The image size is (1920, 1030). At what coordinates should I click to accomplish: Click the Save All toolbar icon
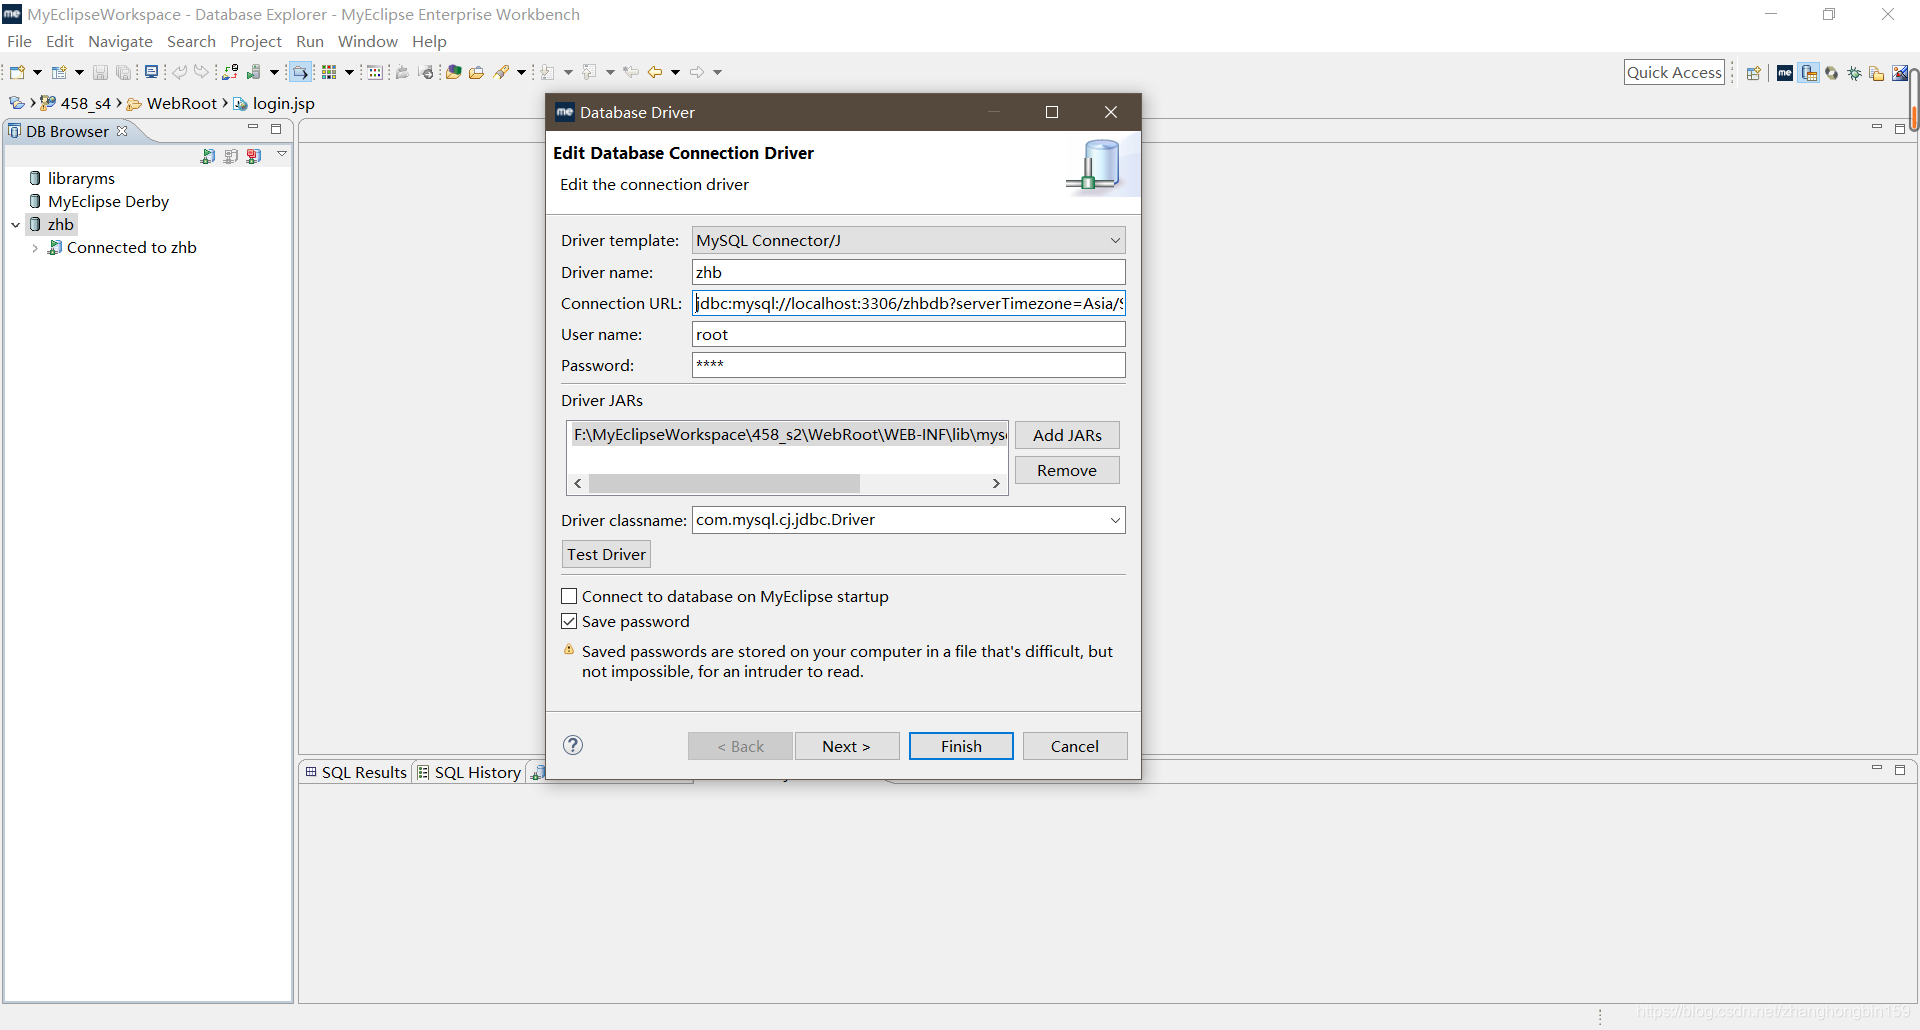point(123,72)
